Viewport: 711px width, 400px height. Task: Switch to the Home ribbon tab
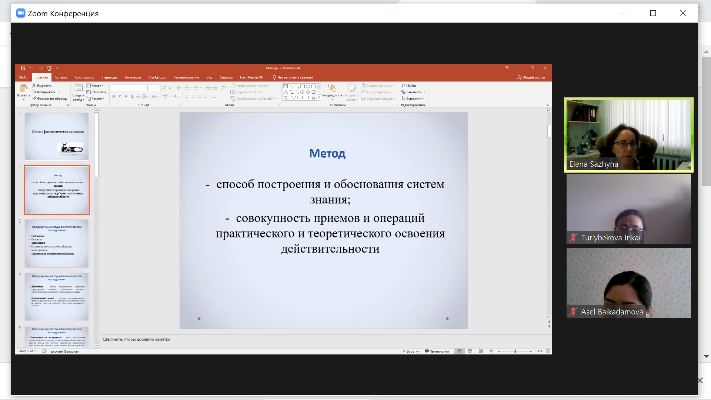41,77
